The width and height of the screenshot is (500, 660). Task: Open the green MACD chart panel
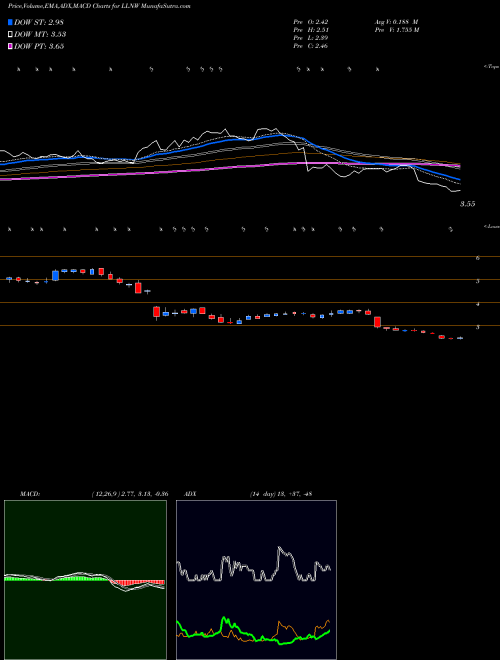click(85, 580)
